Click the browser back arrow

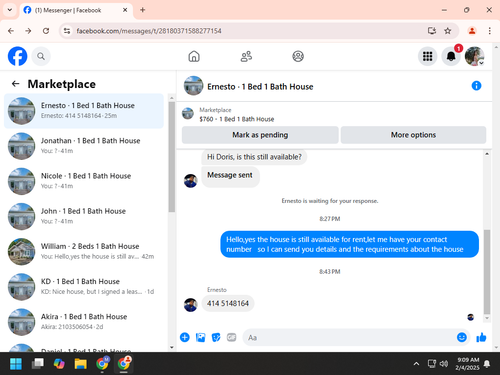click(11, 31)
